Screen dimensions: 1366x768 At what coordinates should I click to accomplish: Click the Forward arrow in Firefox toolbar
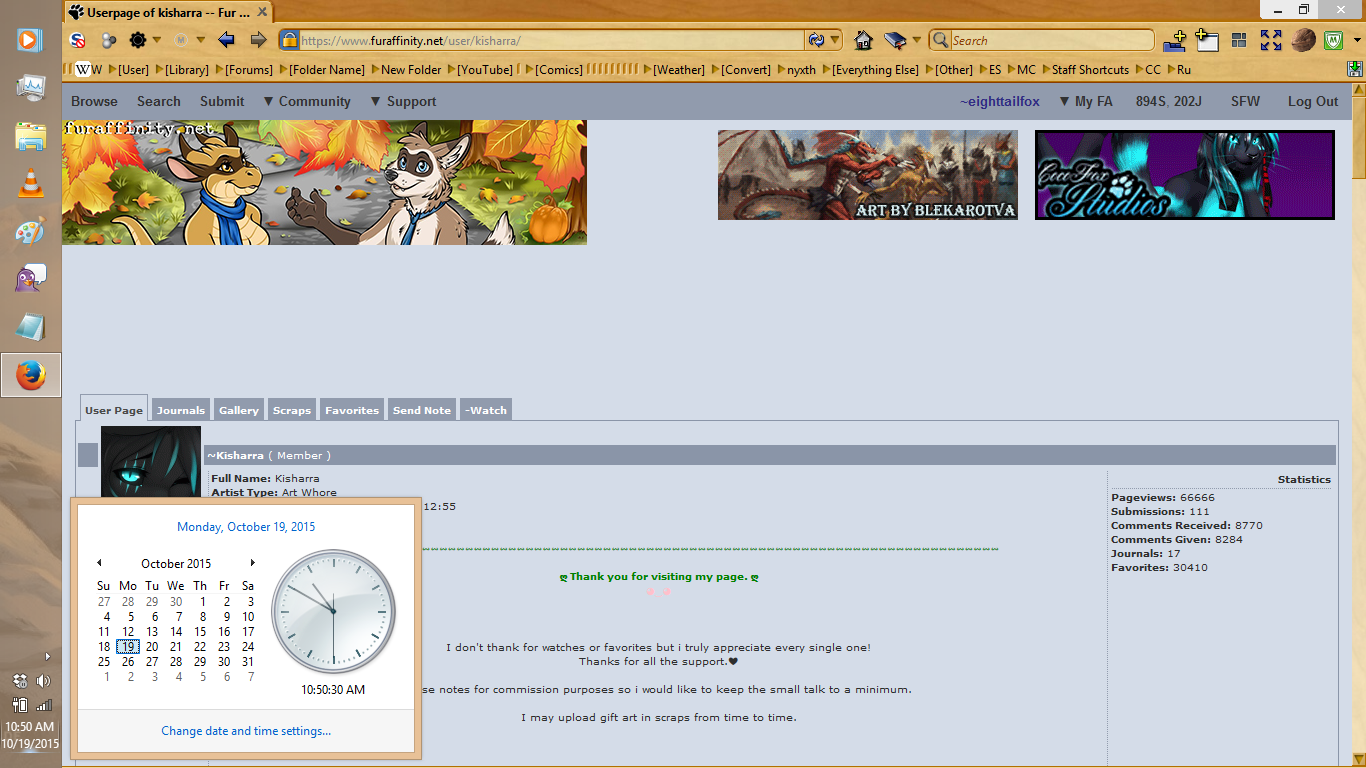259,40
